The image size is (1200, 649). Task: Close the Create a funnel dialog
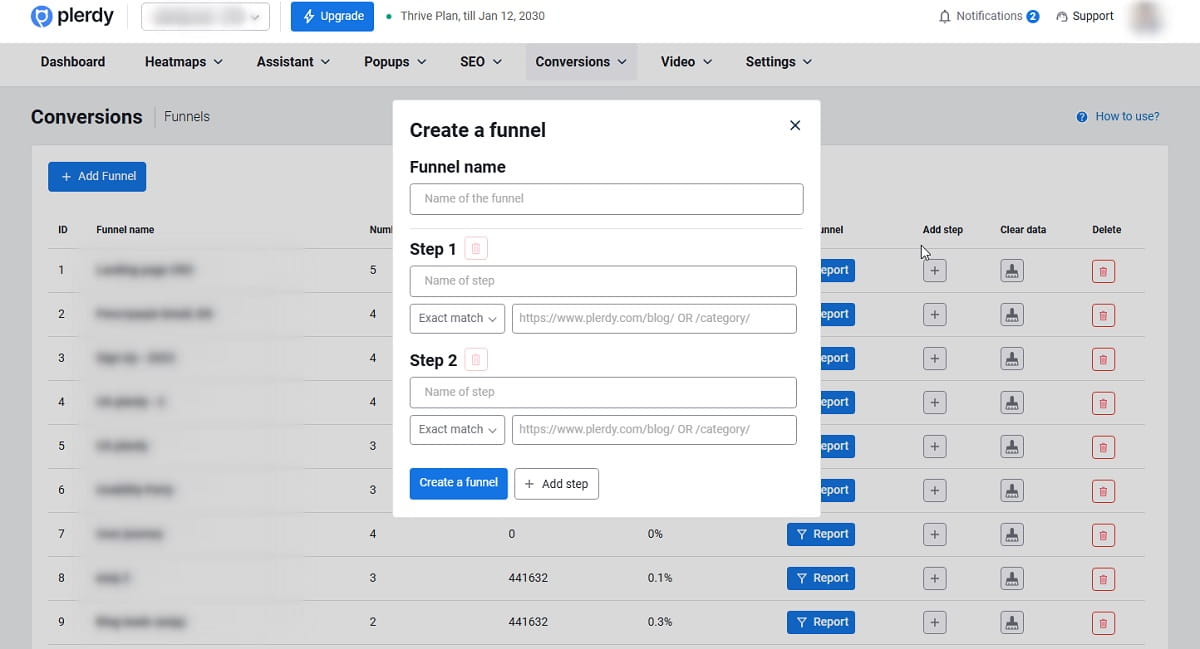tap(795, 125)
